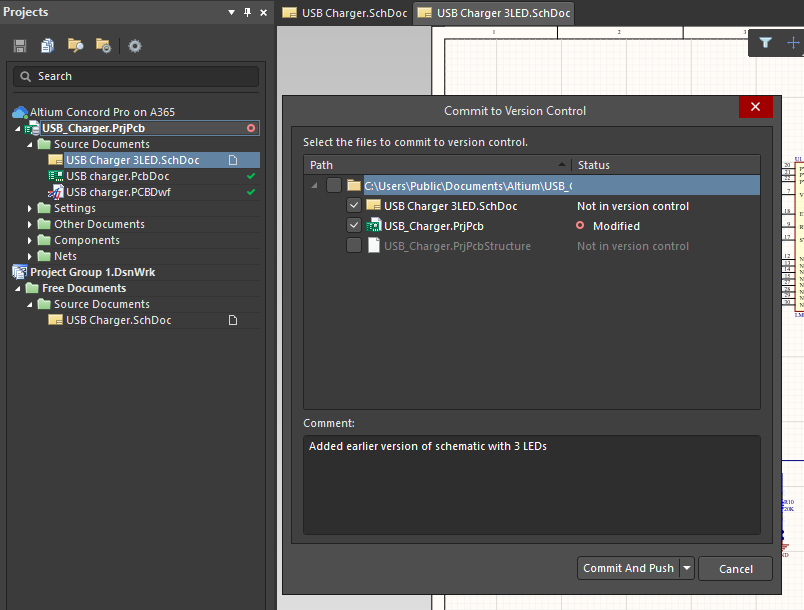Click PCBDwf drawing icon in project tree
The width and height of the screenshot is (804, 610).
pos(56,192)
